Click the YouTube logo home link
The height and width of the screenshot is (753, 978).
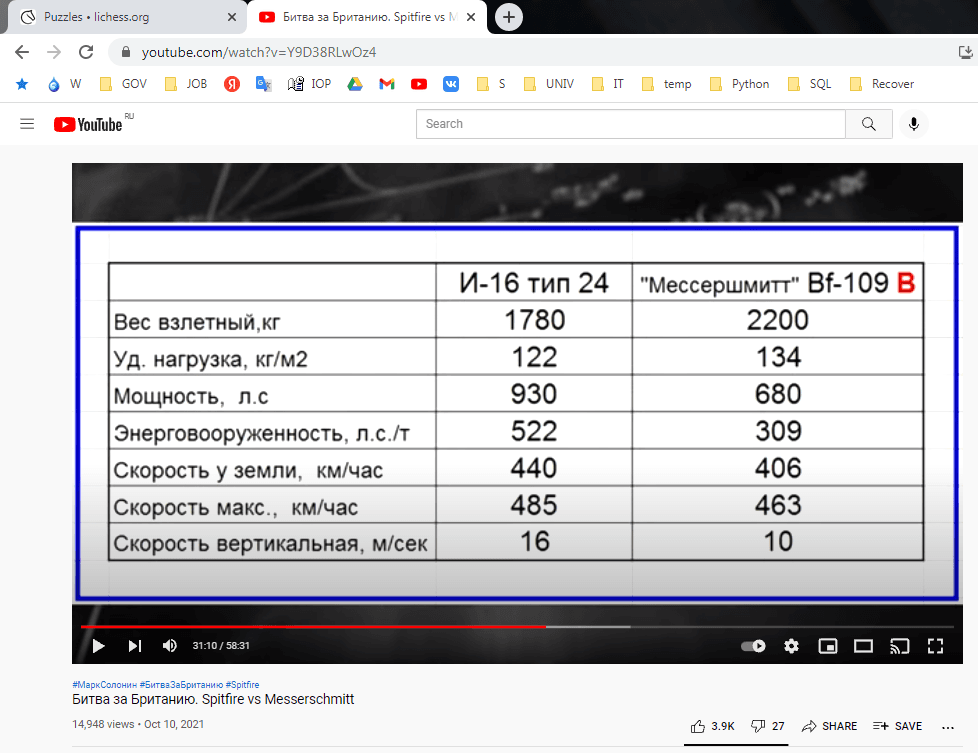click(90, 124)
